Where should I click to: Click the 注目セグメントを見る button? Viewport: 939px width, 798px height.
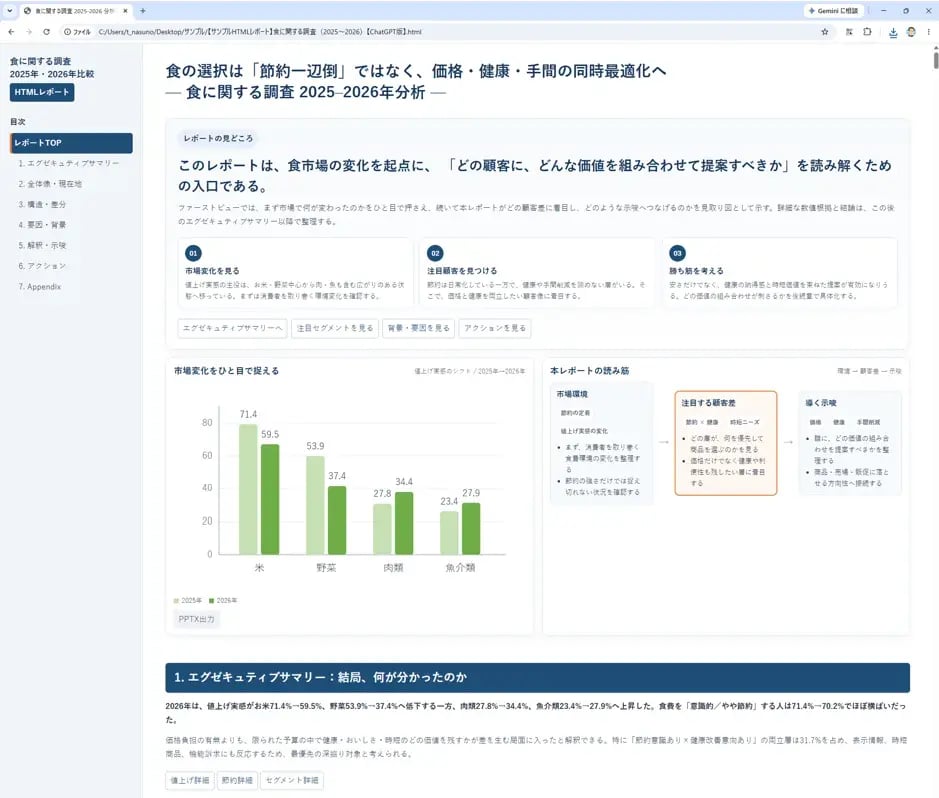click(335, 328)
